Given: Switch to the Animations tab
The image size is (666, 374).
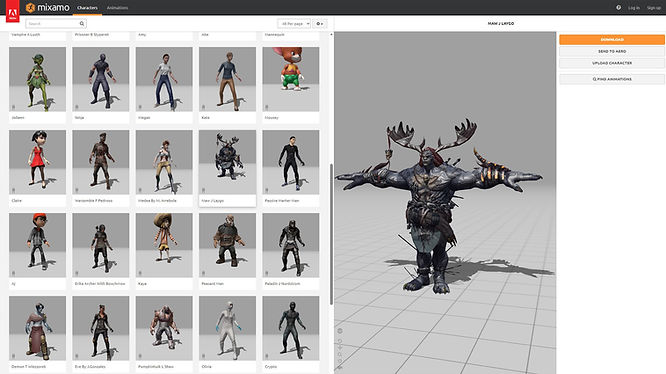Looking at the screenshot, I should [x=117, y=8].
